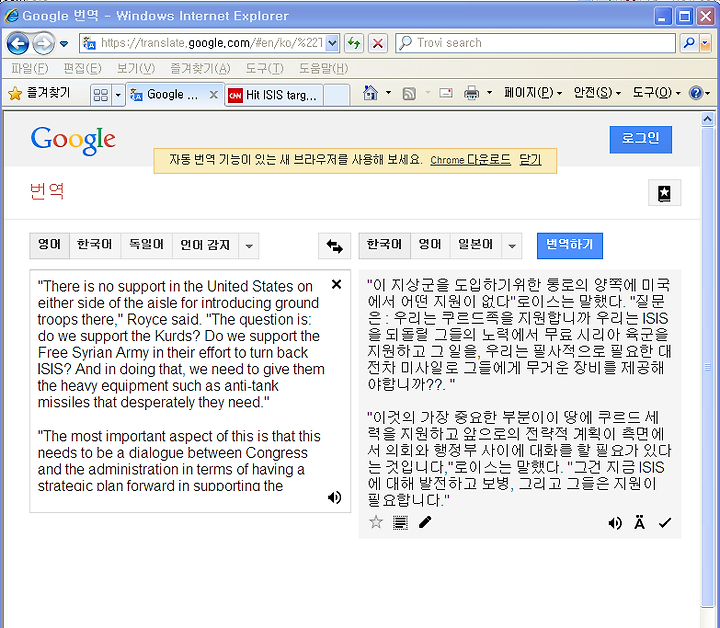Click the Google logo

coord(73,140)
